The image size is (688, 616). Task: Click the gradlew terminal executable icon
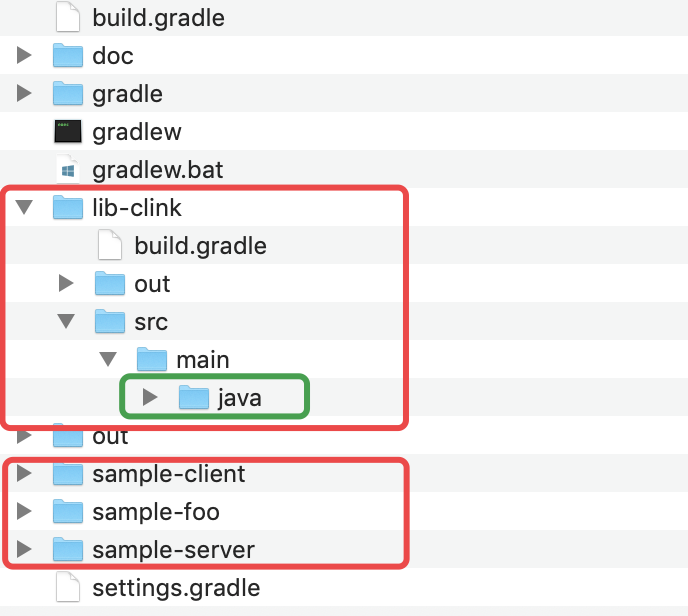(x=67, y=132)
